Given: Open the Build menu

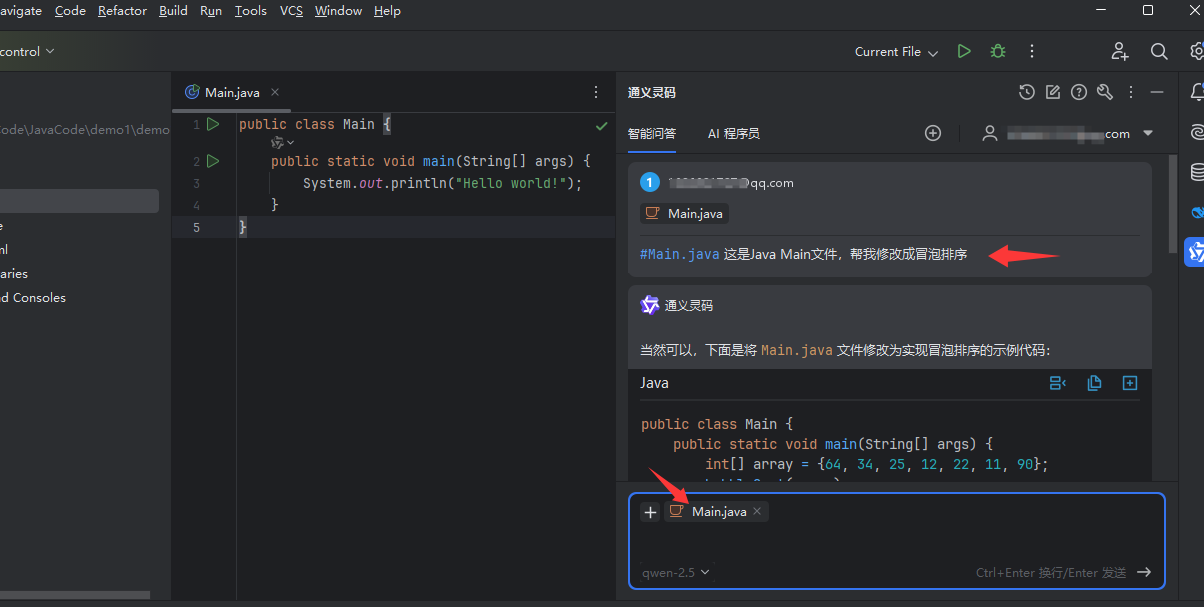Looking at the screenshot, I should click(173, 11).
